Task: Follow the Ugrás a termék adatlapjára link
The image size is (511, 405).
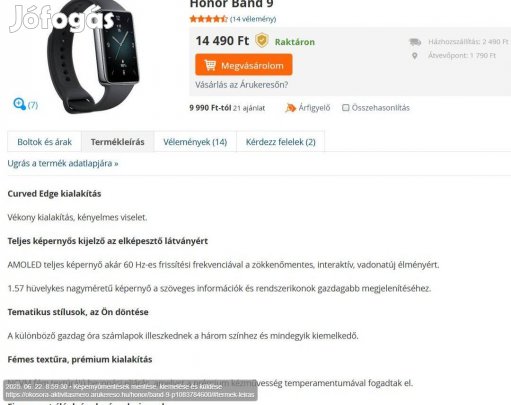Action: [63, 163]
